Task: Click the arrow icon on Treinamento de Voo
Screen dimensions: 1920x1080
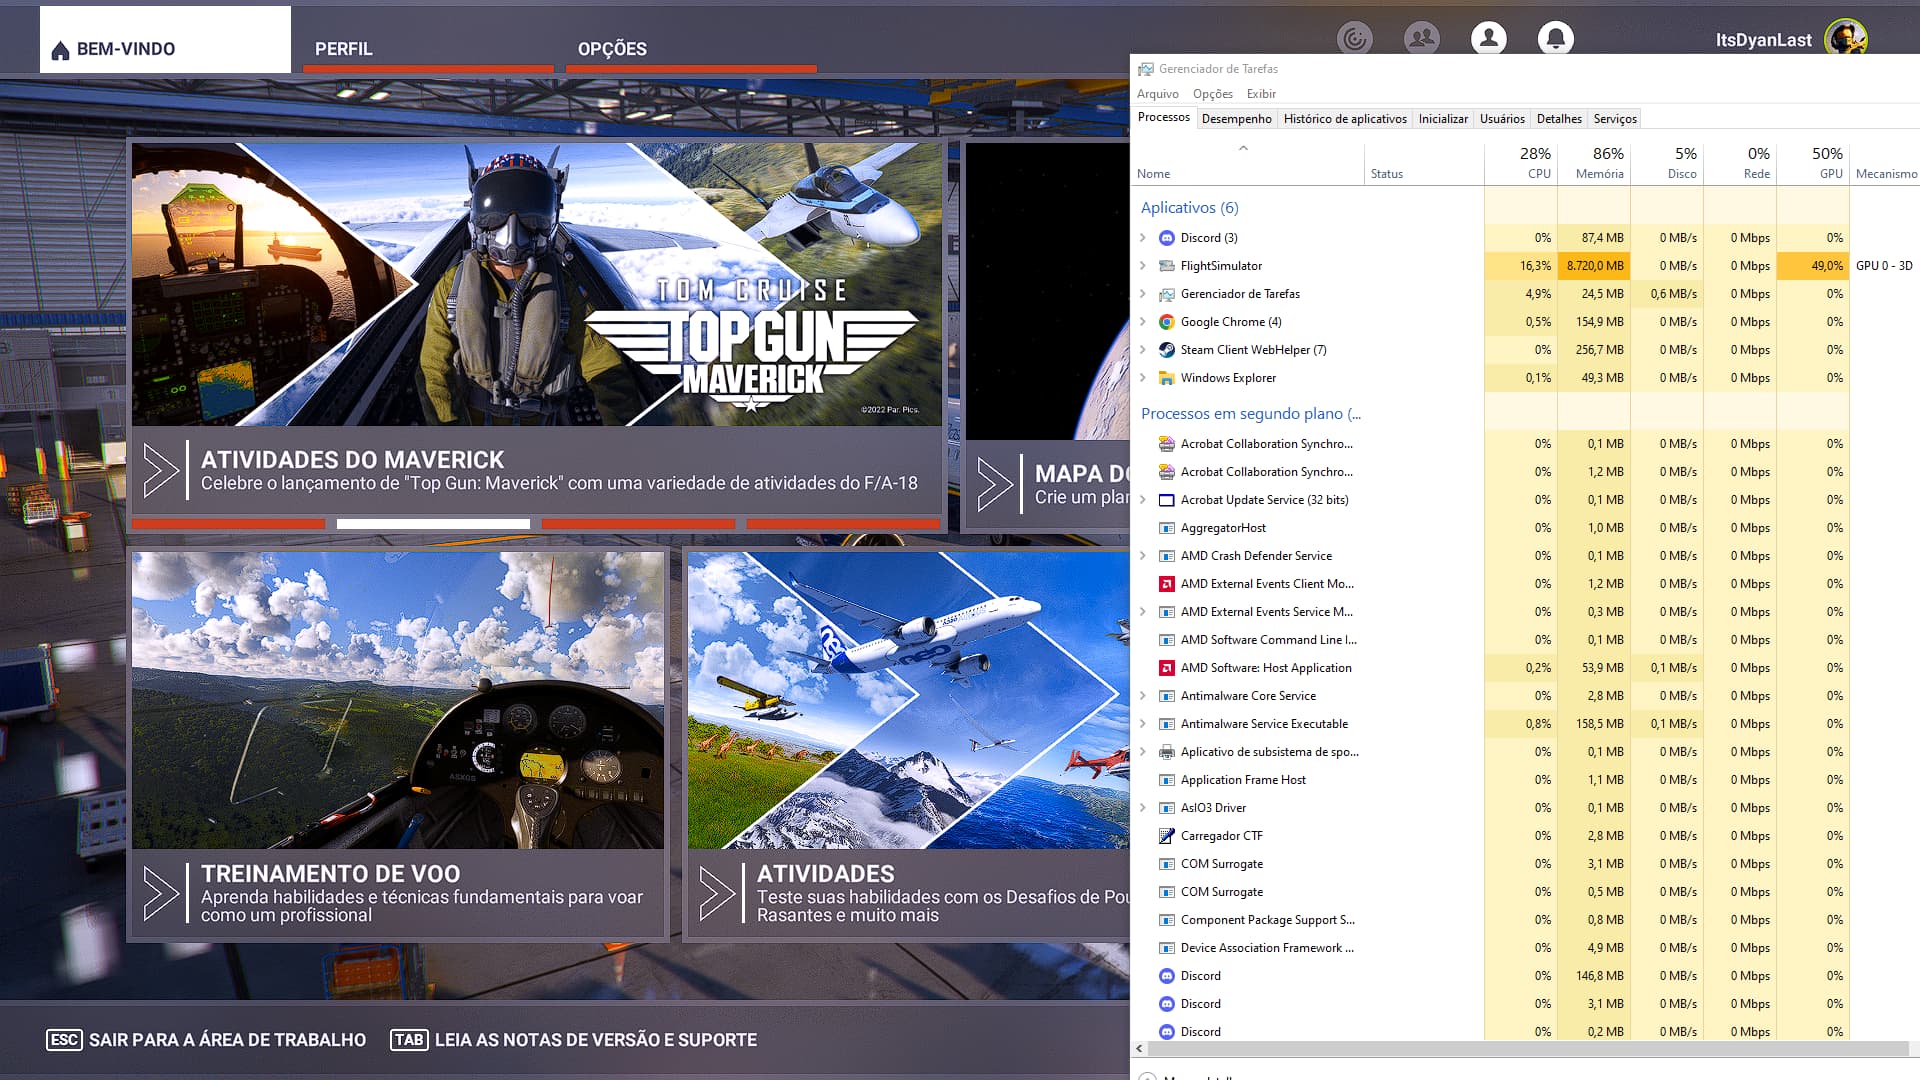Action: tap(160, 893)
